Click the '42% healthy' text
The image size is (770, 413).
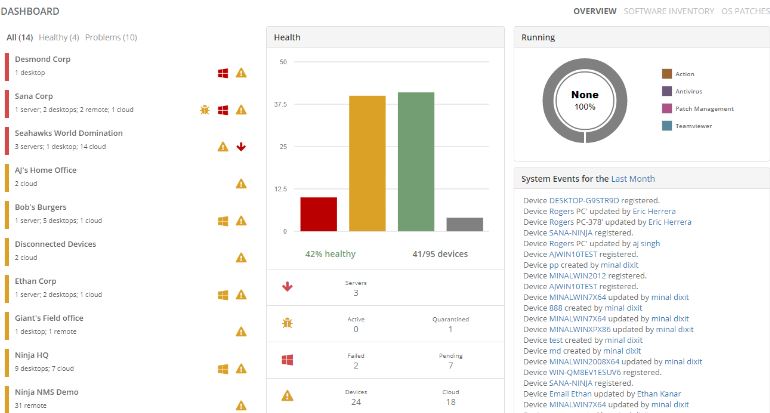330,254
